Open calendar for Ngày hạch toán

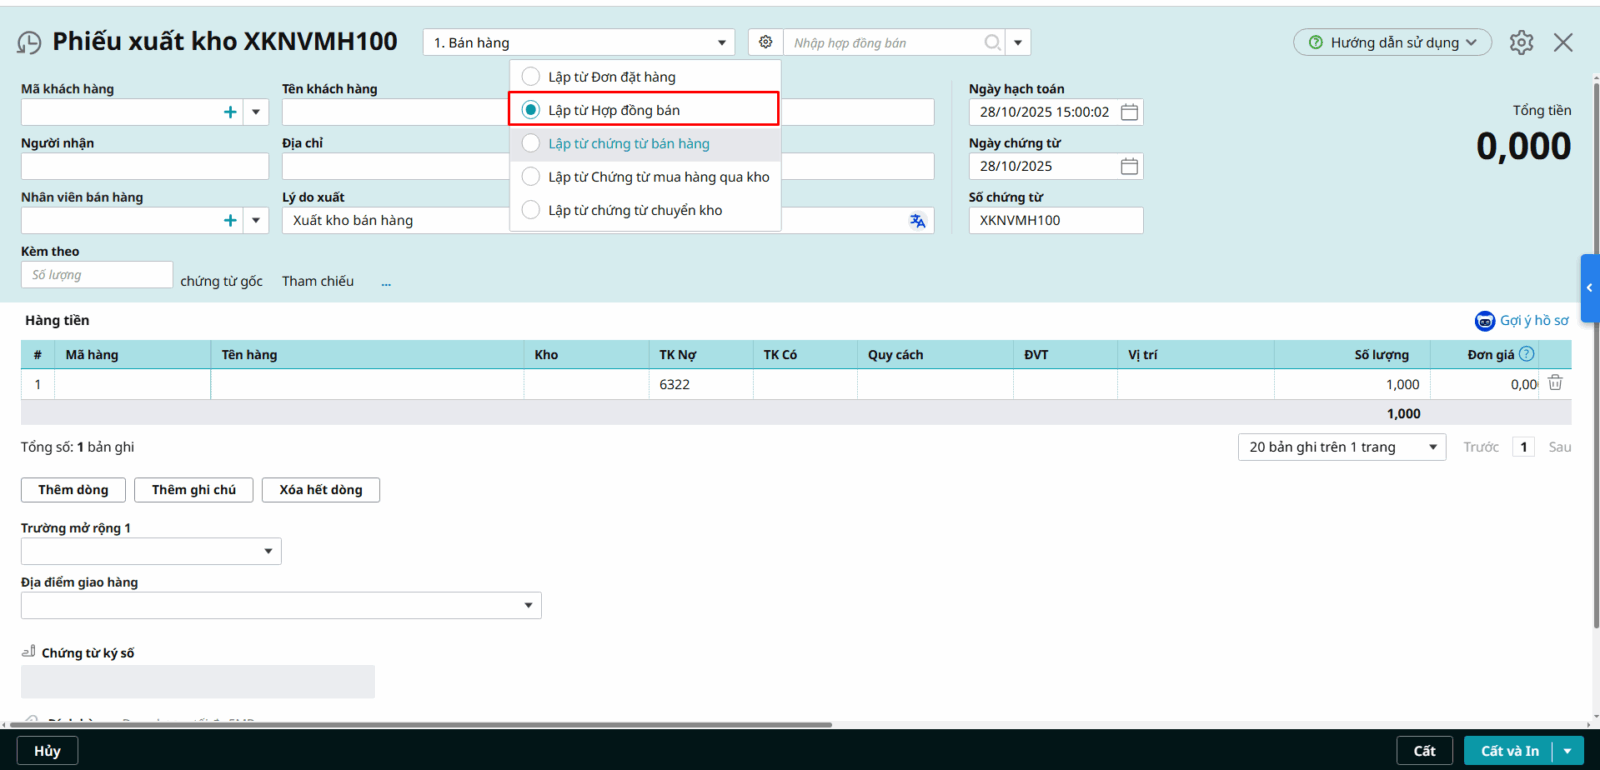[1129, 112]
